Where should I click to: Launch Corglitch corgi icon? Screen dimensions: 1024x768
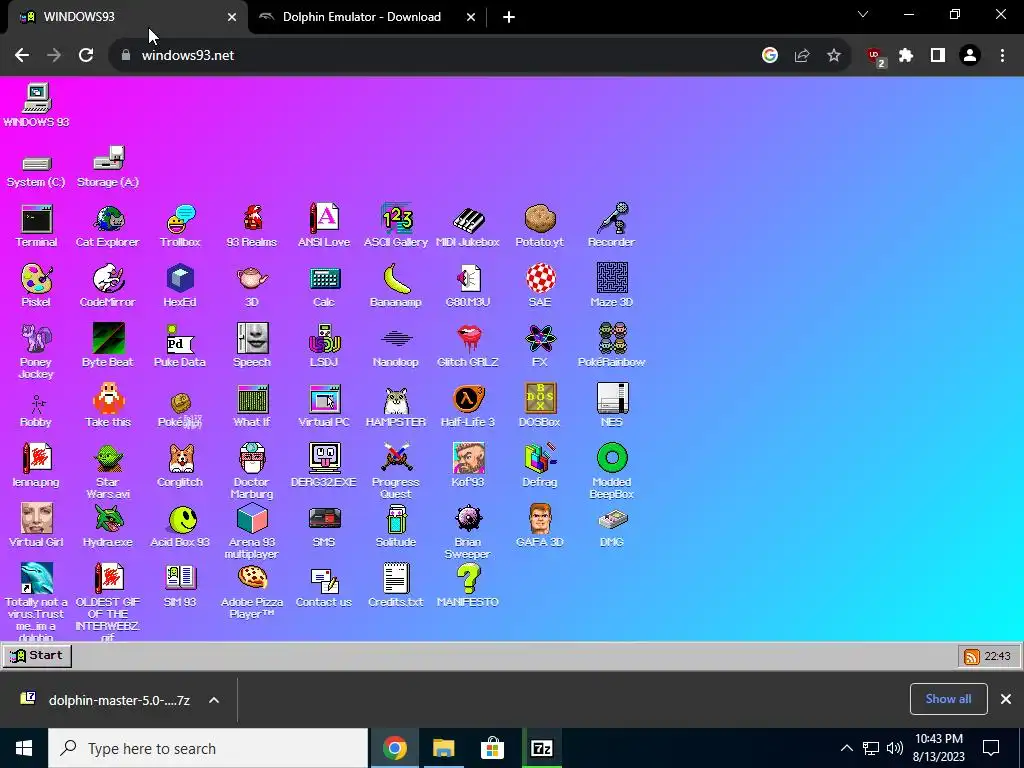pyautogui.click(x=180, y=466)
